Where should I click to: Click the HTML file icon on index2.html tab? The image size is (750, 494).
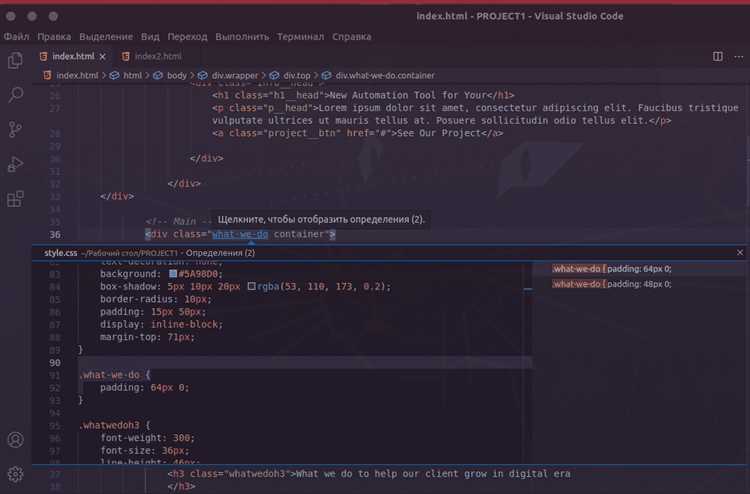pos(125,56)
